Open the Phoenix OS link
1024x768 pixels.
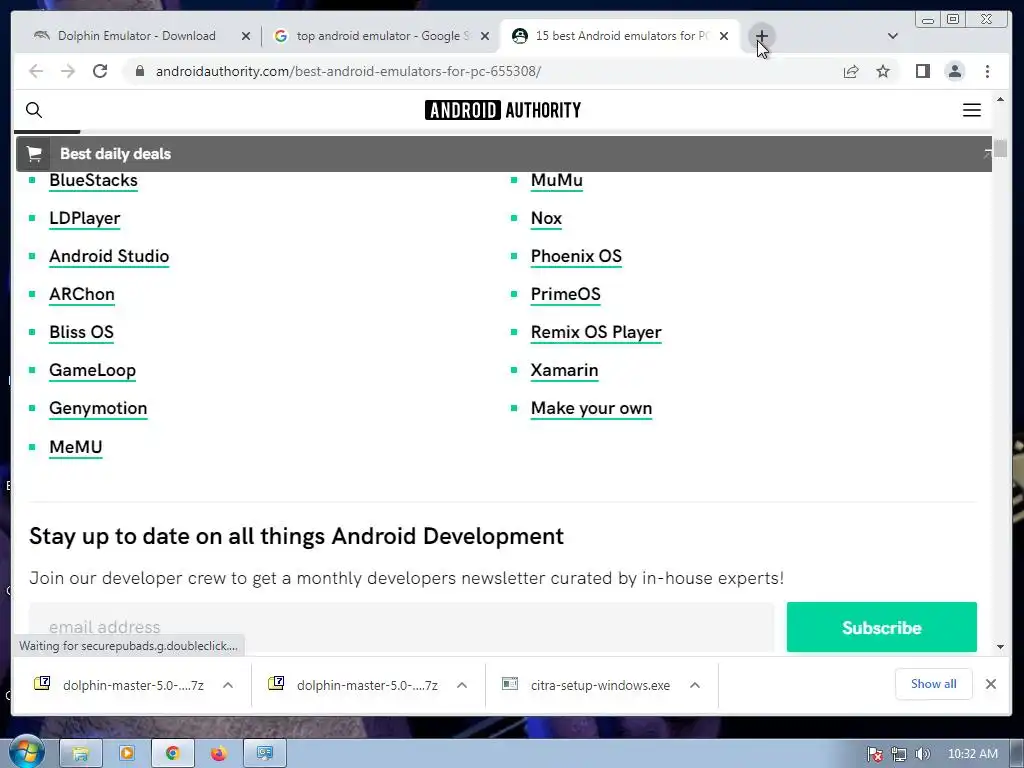576,257
